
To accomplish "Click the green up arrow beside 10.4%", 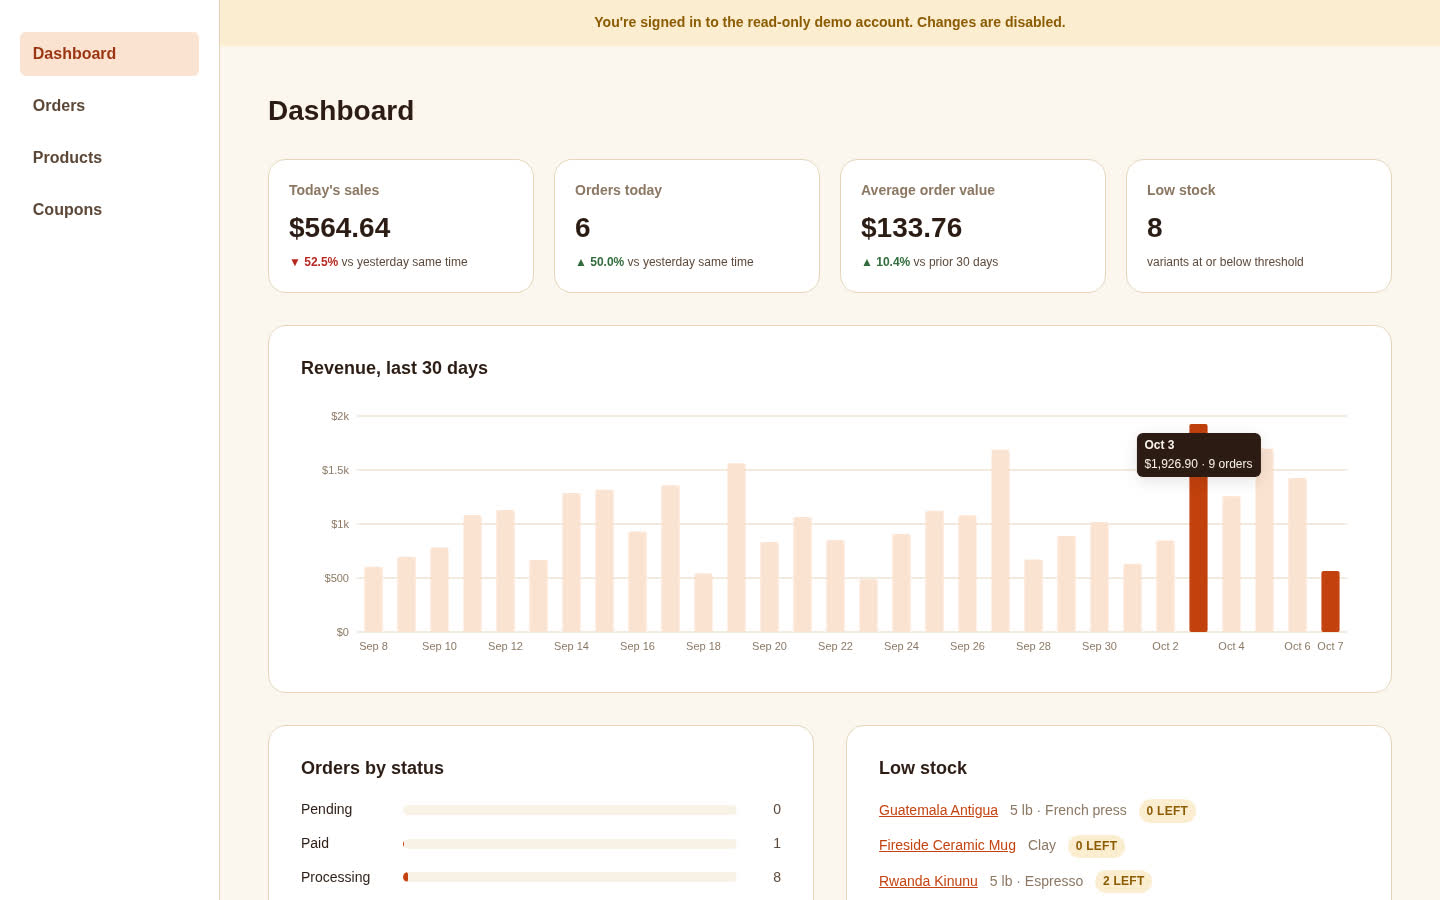I will click(x=867, y=262).
